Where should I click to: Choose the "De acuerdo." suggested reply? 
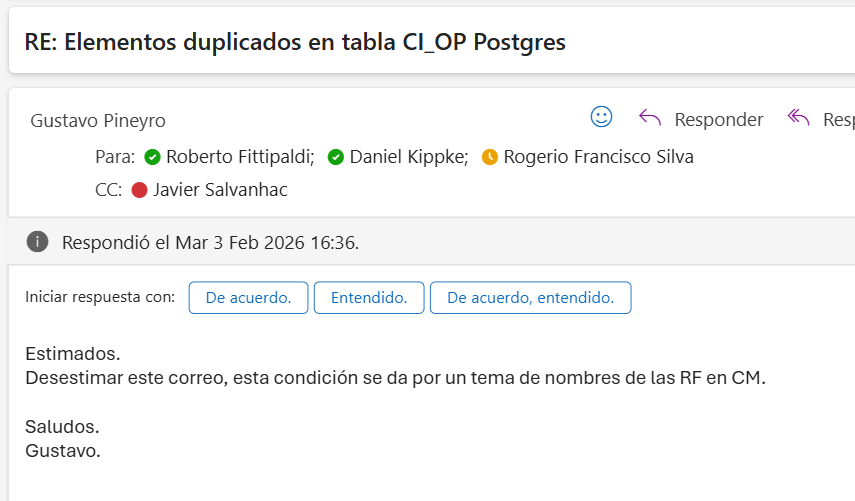pyautogui.click(x=248, y=298)
